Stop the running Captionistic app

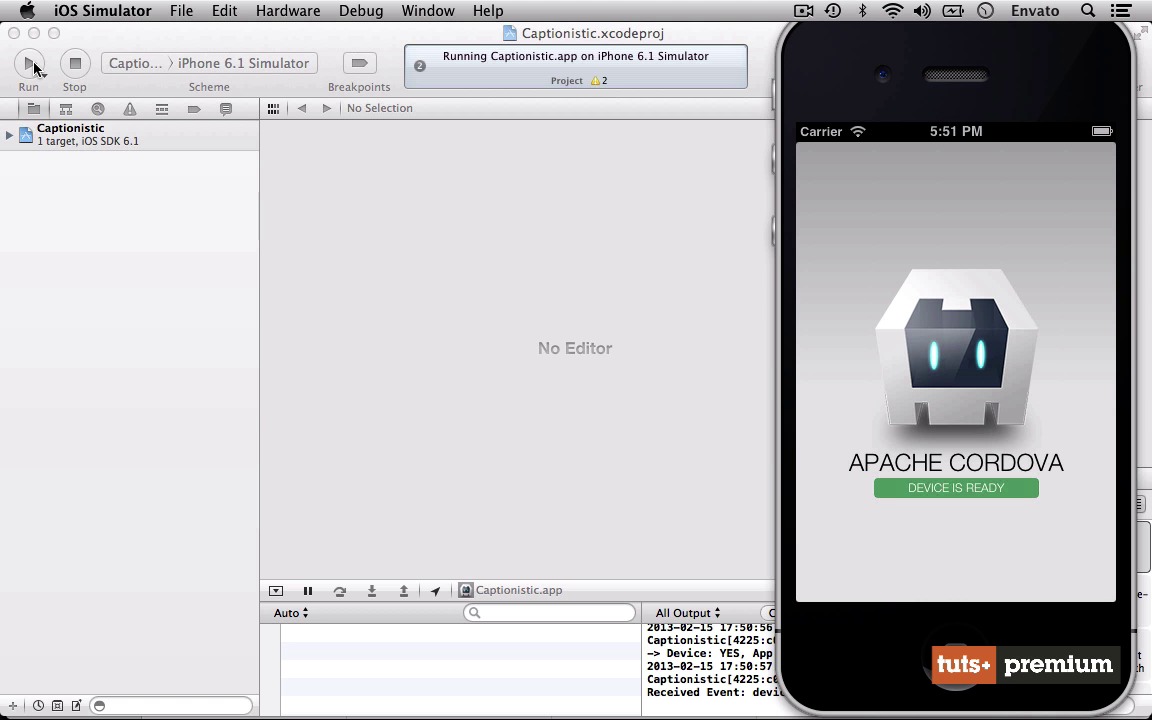tap(75, 64)
